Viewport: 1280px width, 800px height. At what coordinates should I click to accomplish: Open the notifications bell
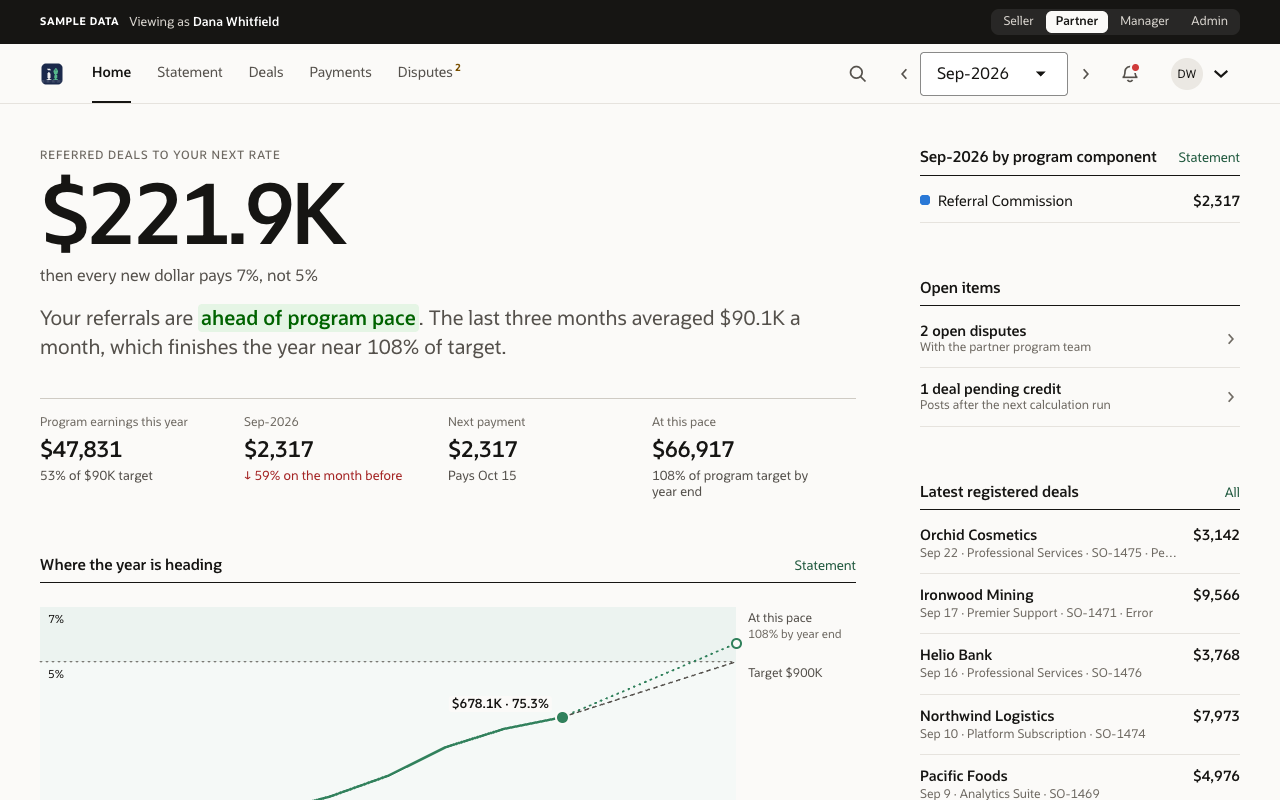pyautogui.click(x=1130, y=73)
